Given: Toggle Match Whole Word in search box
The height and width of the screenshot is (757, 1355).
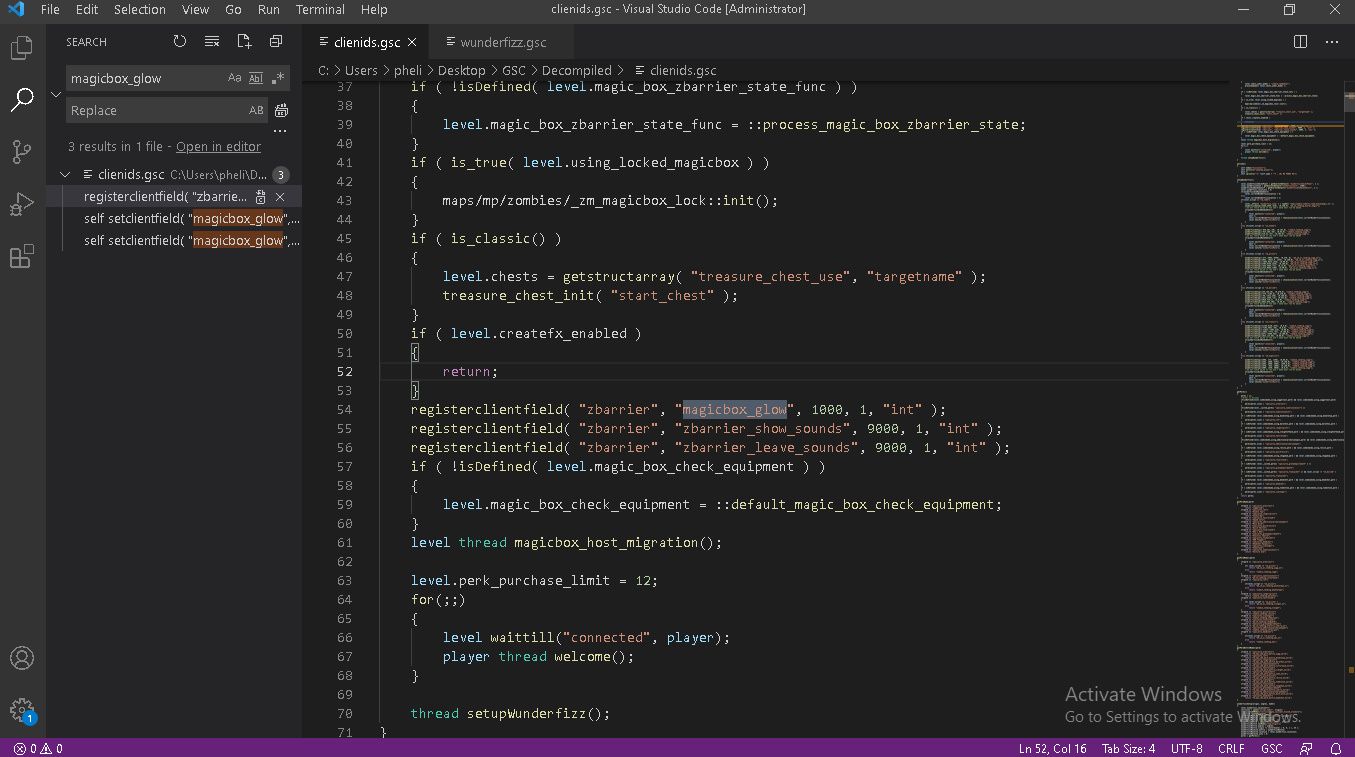Looking at the screenshot, I should [256, 78].
